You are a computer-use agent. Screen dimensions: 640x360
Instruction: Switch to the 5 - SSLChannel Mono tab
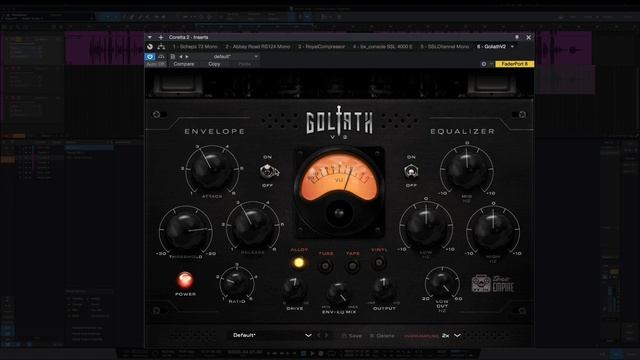444,47
